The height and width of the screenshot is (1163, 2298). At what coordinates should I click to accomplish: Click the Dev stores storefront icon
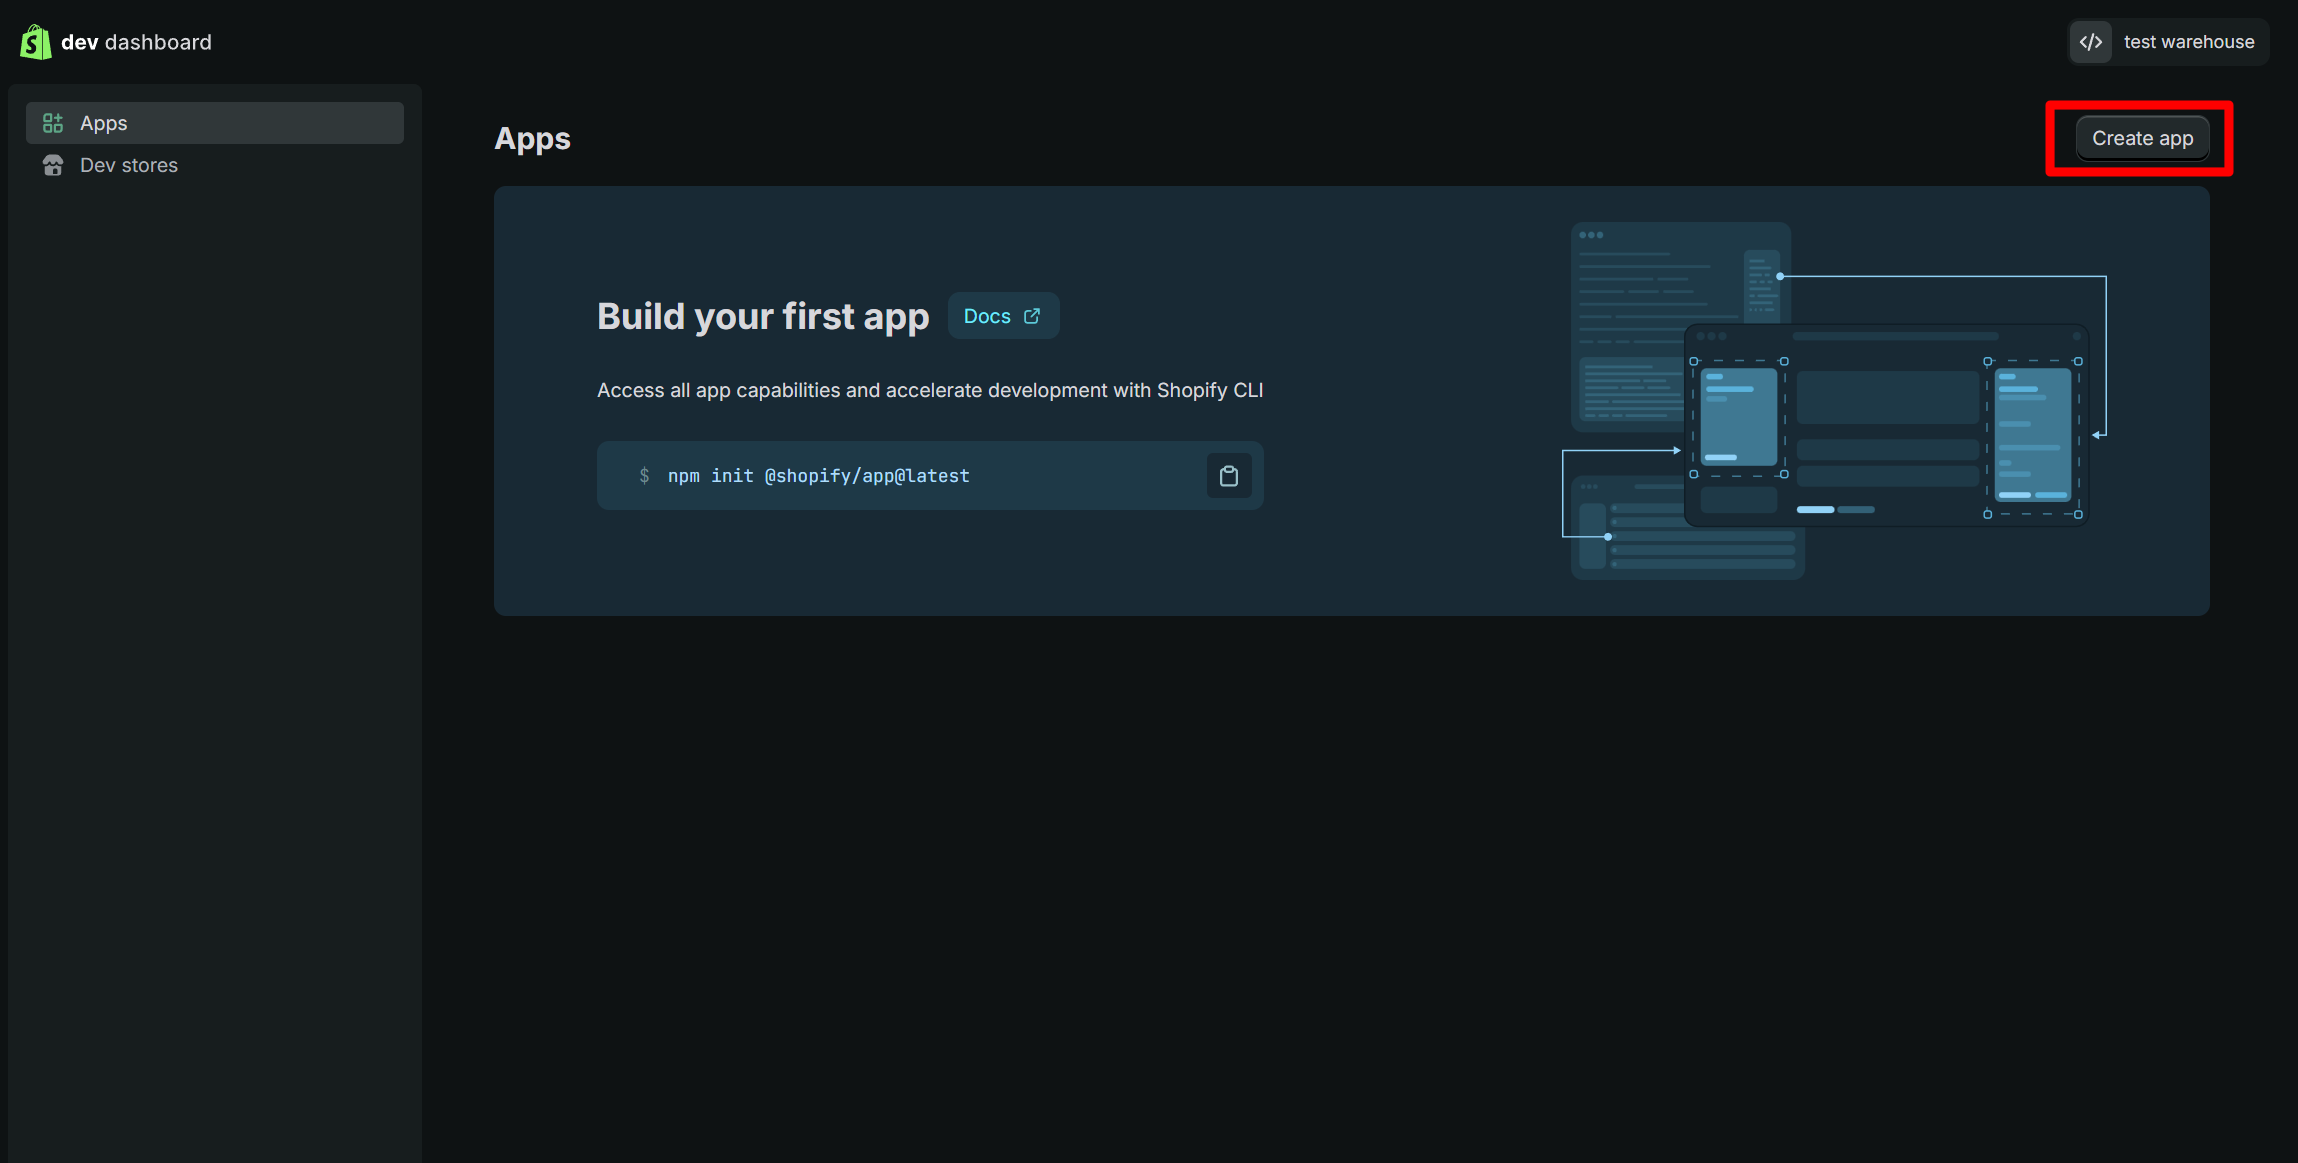[x=53, y=165]
